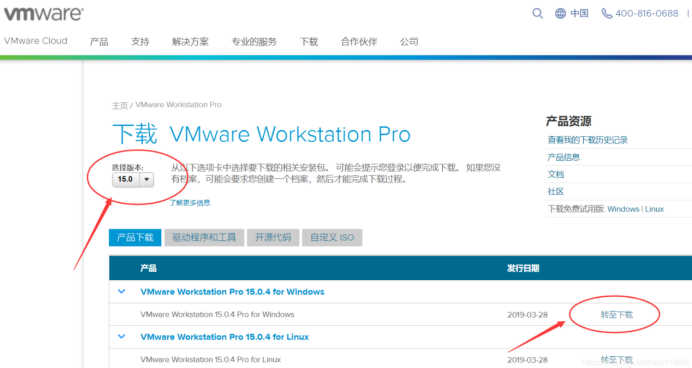Click the 下载 VMware Workstation Pro page title
The width and height of the screenshot is (692, 368).
pyautogui.click(x=261, y=134)
